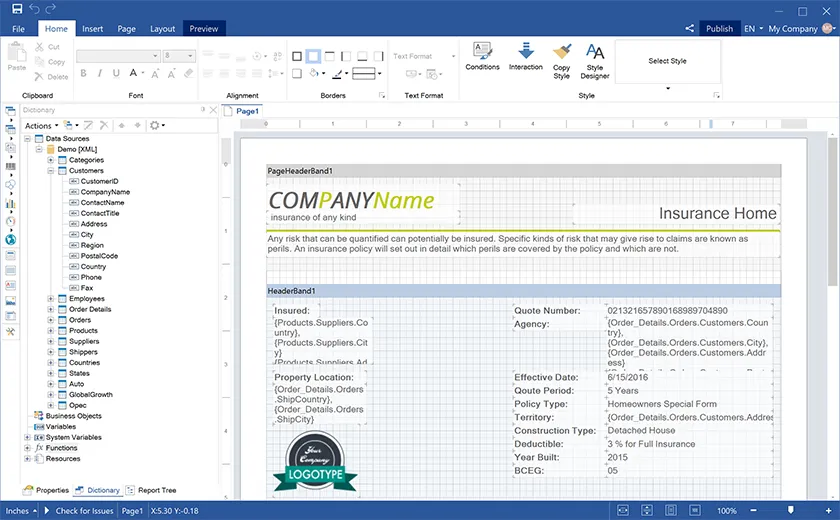Open the Actions dropdown in Dictionary panel
The height and width of the screenshot is (520, 840).
click(x=40, y=126)
